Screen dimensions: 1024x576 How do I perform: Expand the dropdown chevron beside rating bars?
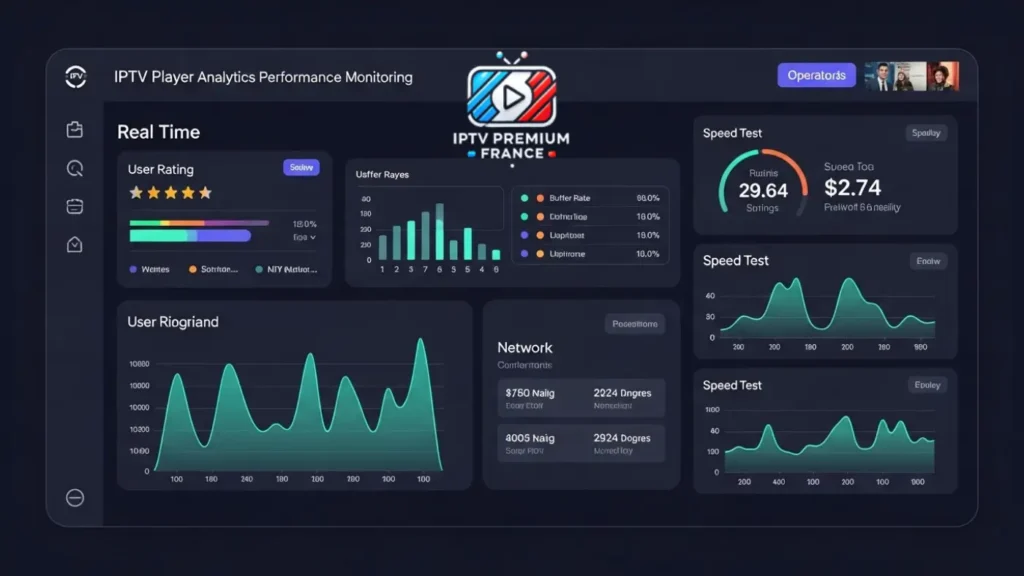coord(313,238)
